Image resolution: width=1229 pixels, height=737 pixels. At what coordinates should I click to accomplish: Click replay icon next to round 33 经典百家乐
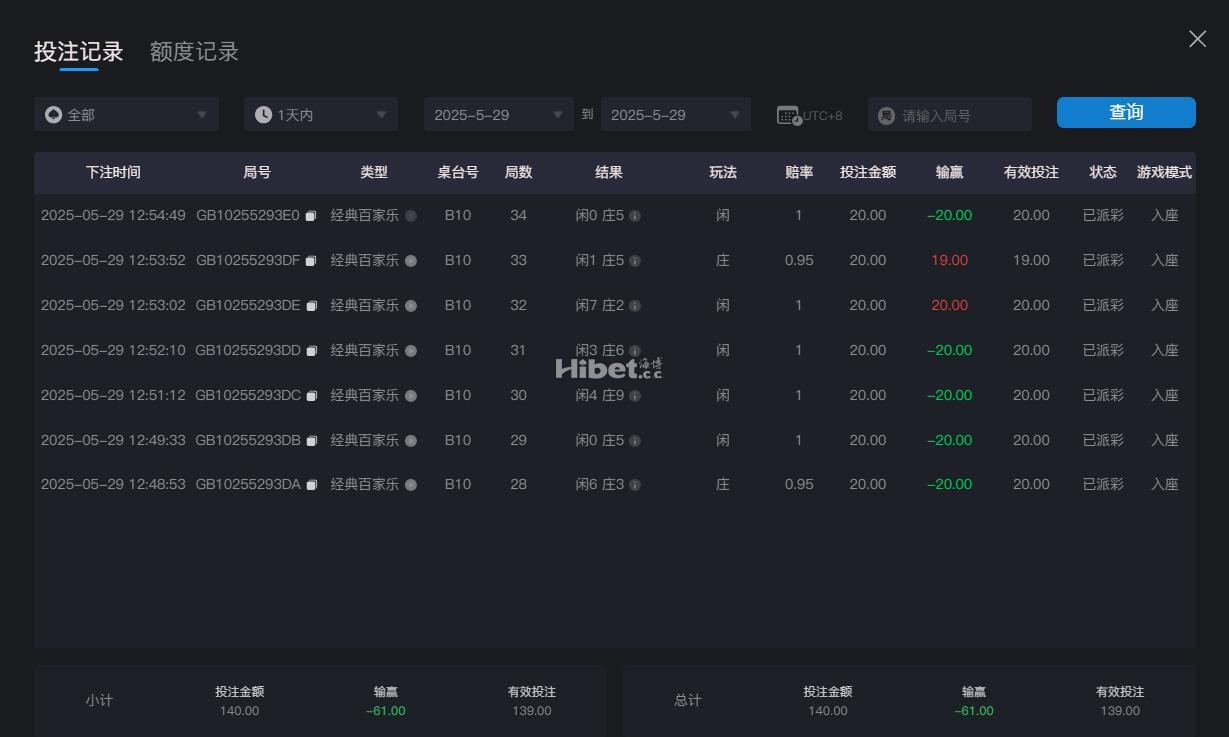(x=411, y=261)
